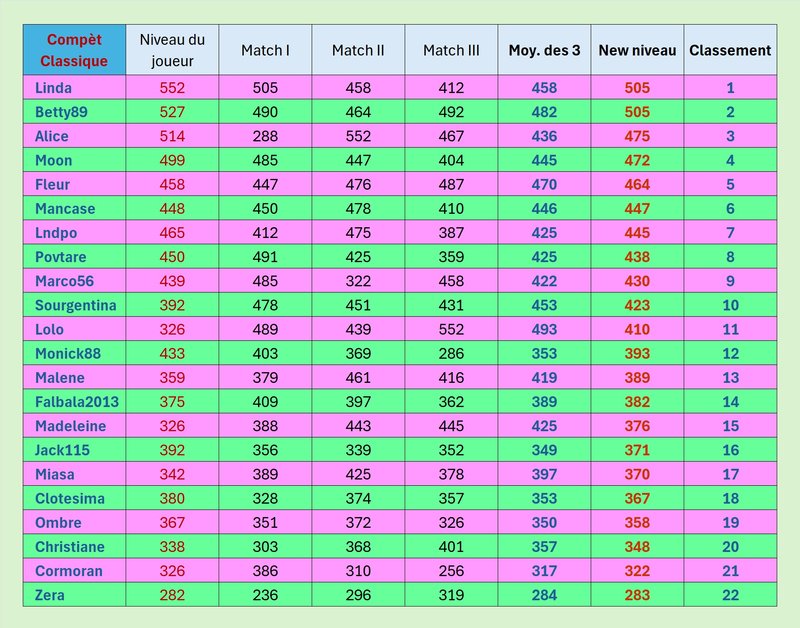Select Sourgentina's new level 423
Viewport: 800px width, 628px height.
click(x=637, y=306)
